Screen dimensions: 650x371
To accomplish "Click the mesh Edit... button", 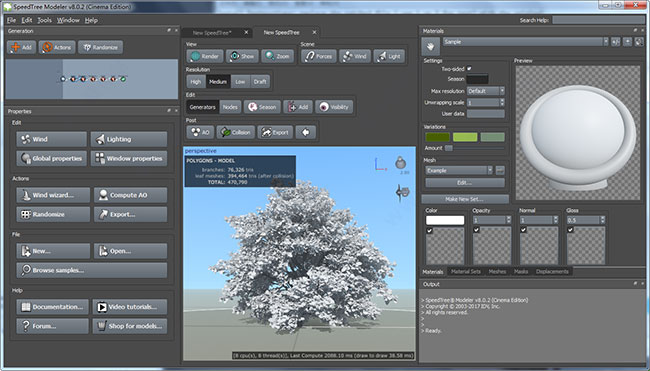I will 465,182.
